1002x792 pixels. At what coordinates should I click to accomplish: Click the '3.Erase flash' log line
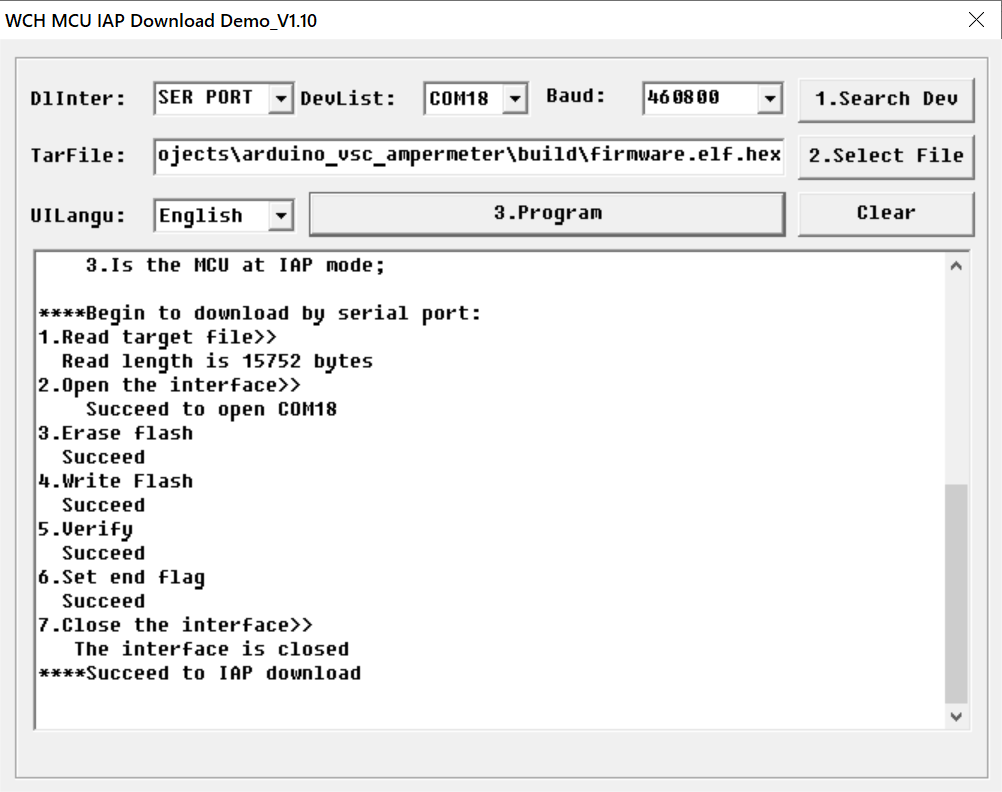pyautogui.click(x=116, y=433)
